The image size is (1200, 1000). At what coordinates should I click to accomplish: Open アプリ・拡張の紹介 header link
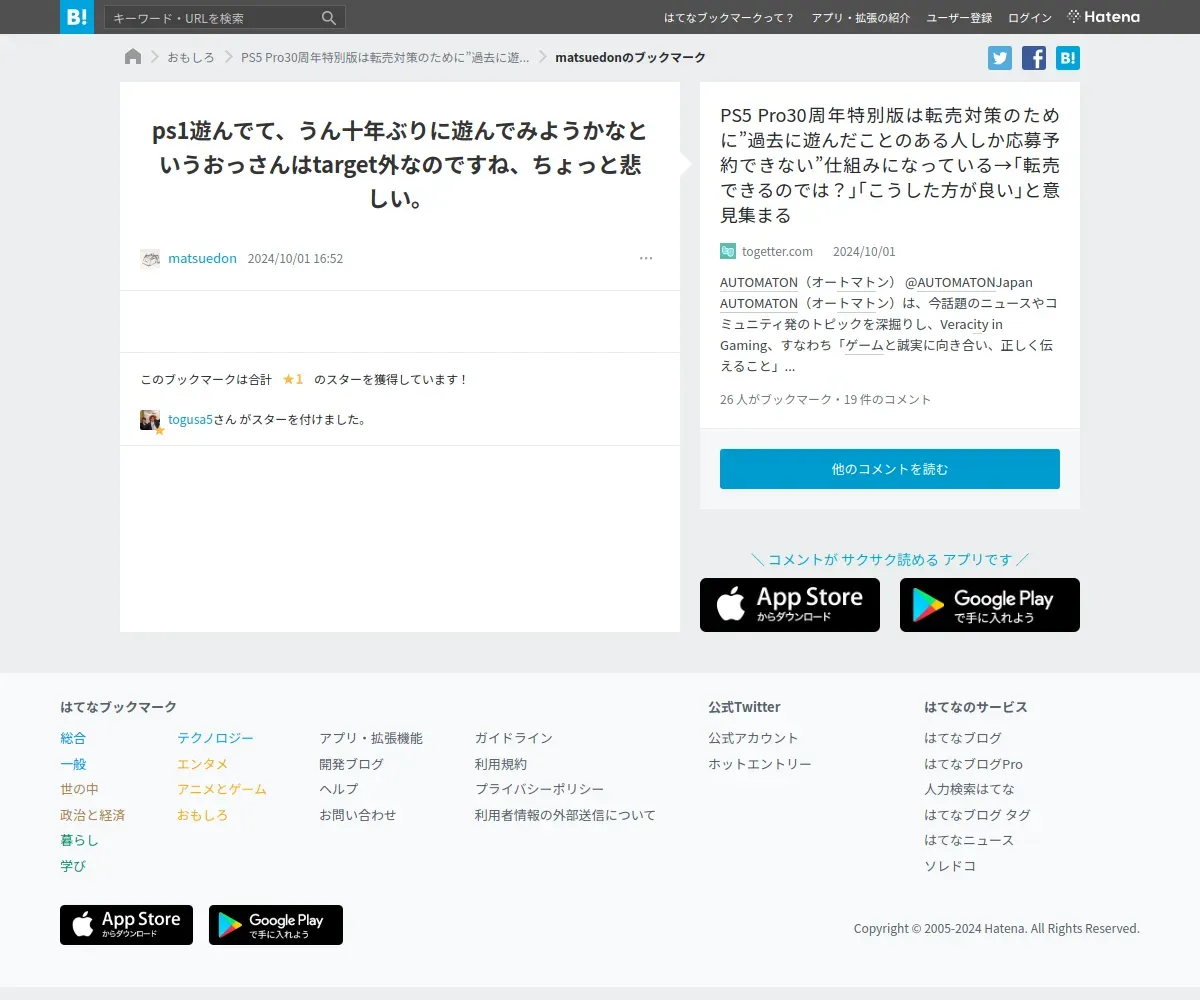pos(861,18)
